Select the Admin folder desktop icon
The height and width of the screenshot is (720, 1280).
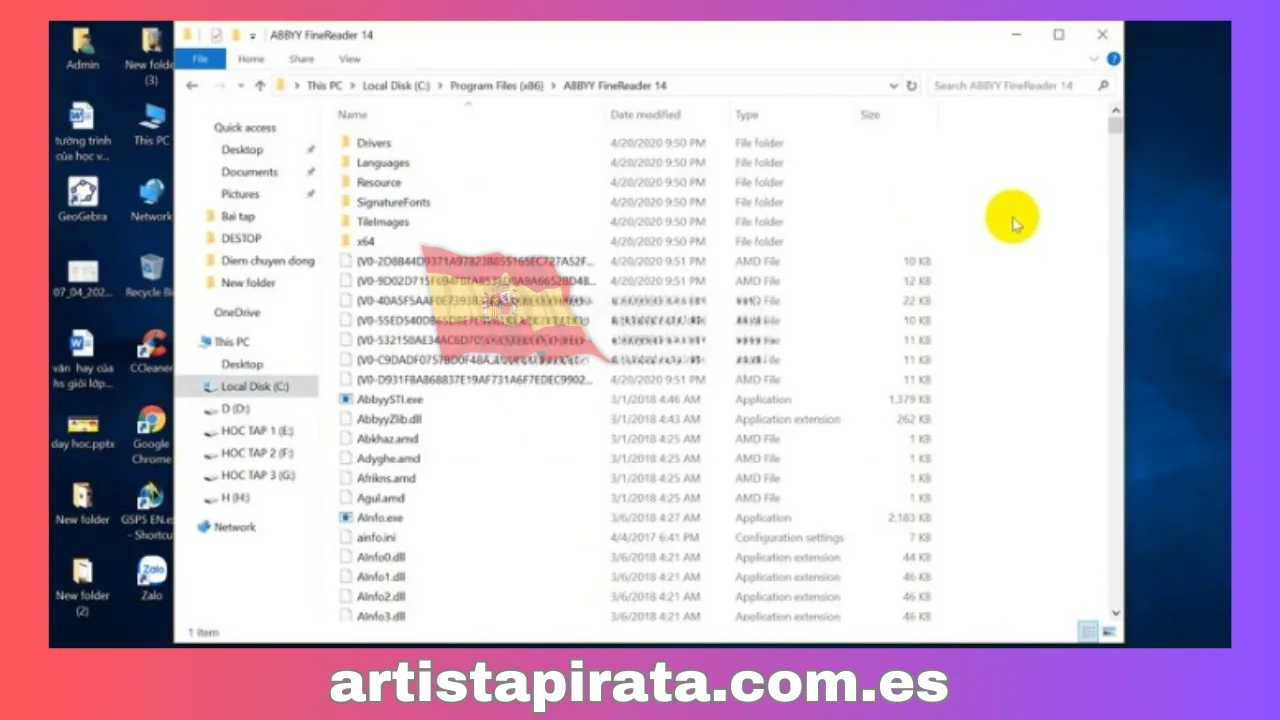pos(83,48)
